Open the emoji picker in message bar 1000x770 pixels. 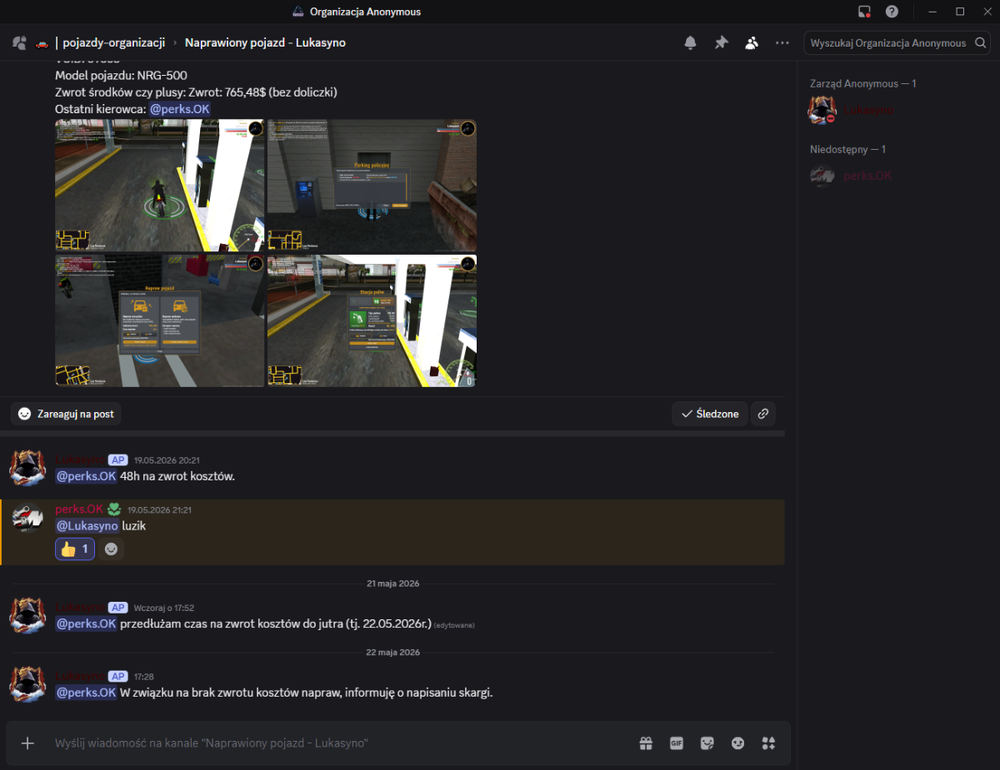(738, 743)
